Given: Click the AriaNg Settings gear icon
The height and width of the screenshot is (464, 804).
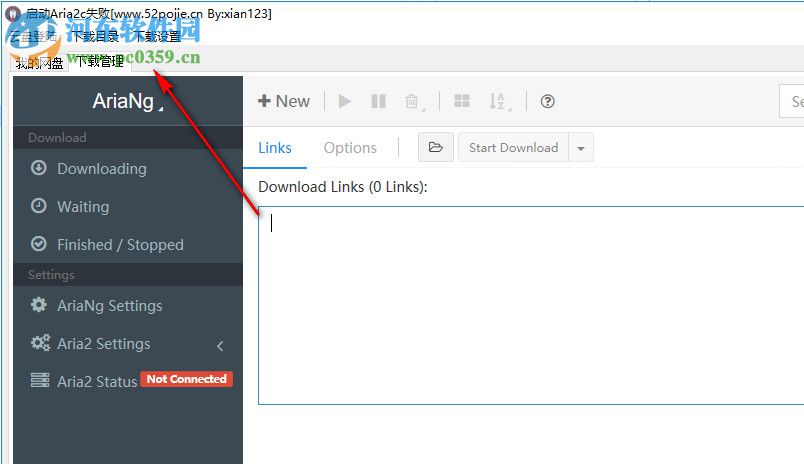Looking at the screenshot, I should click(38, 305).
